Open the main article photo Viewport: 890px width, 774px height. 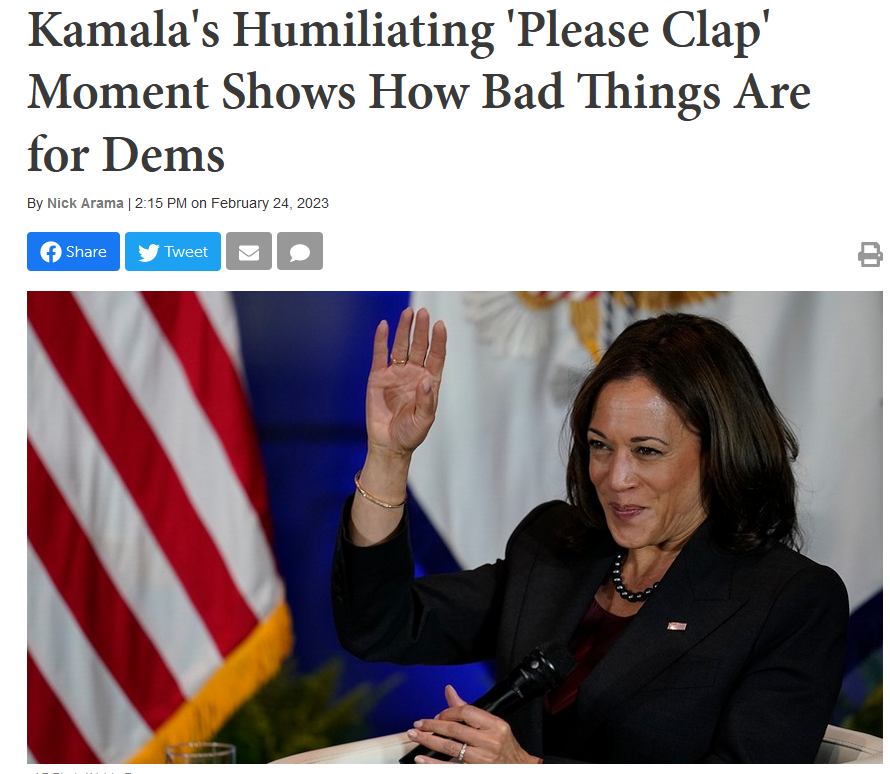click(455, 527)
